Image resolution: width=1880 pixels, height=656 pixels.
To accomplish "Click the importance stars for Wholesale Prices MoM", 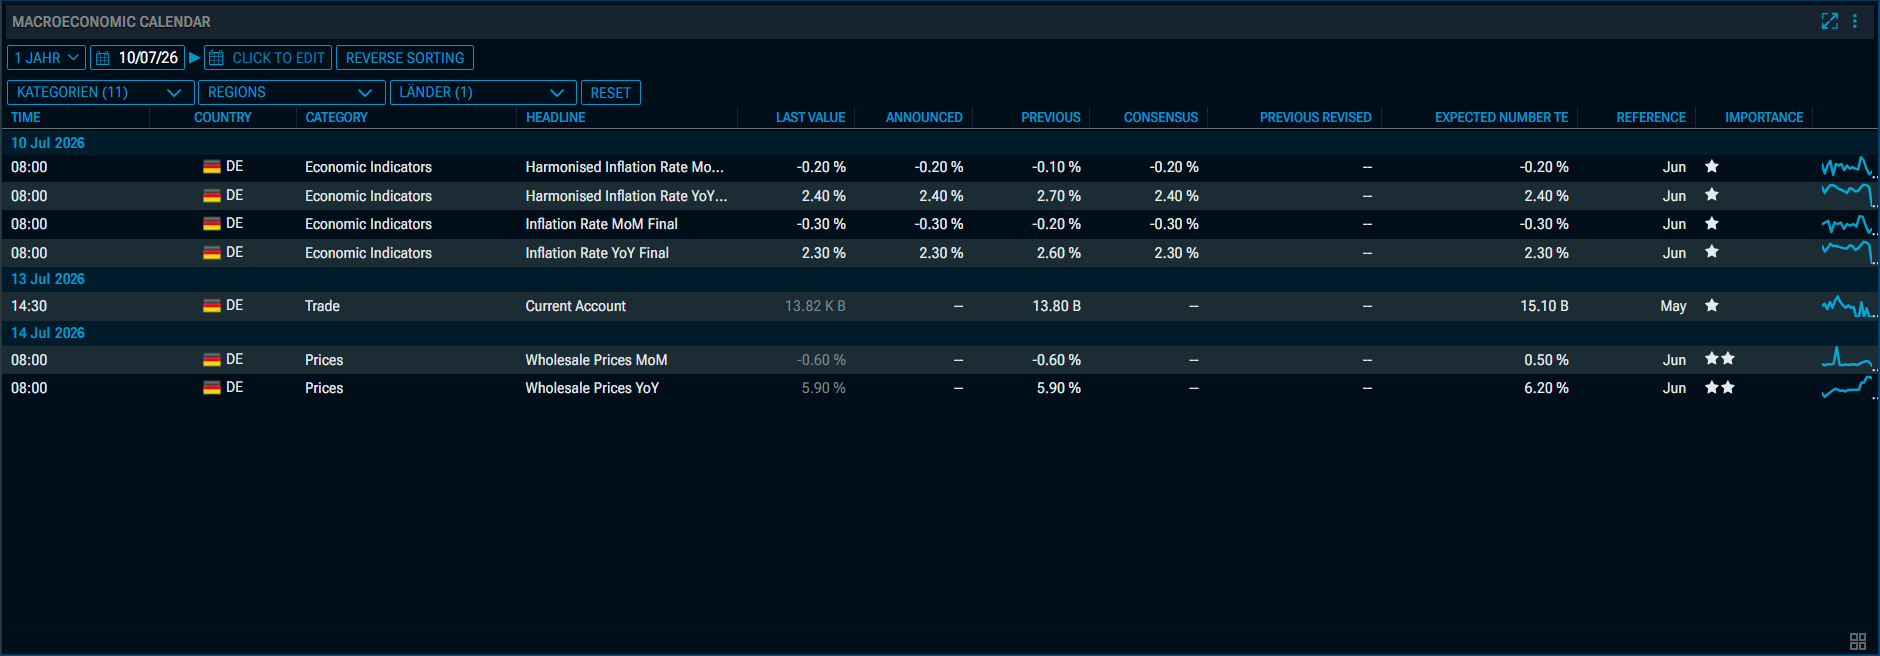I will pos(1719,358).
